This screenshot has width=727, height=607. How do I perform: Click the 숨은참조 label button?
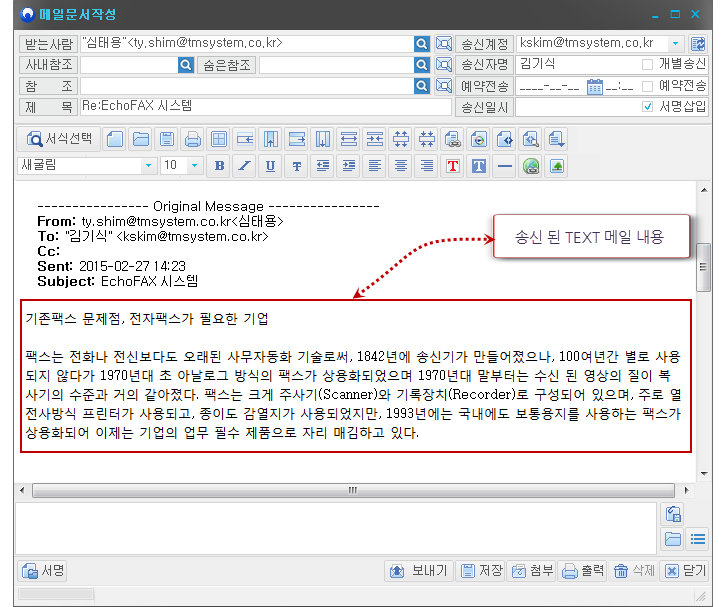point(226,65)
